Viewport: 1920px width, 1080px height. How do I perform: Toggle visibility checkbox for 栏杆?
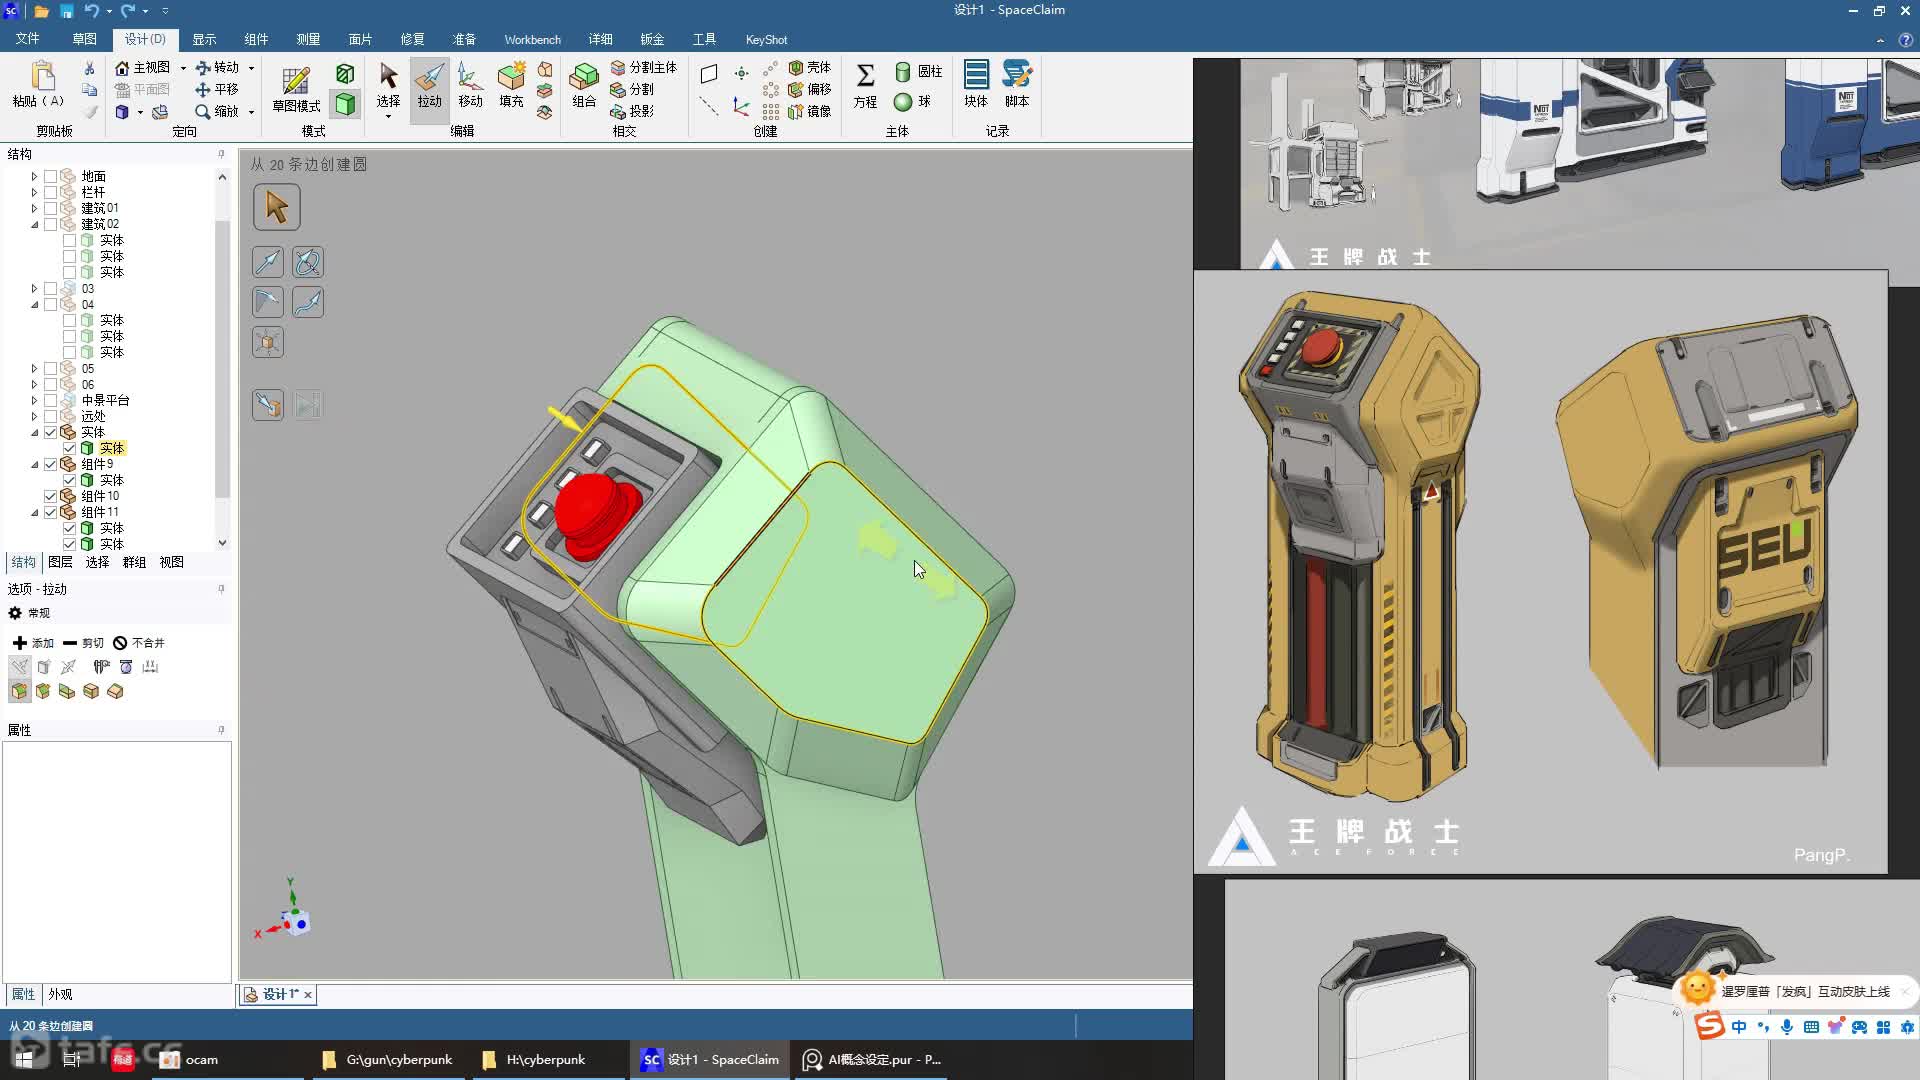pos(50,192)
